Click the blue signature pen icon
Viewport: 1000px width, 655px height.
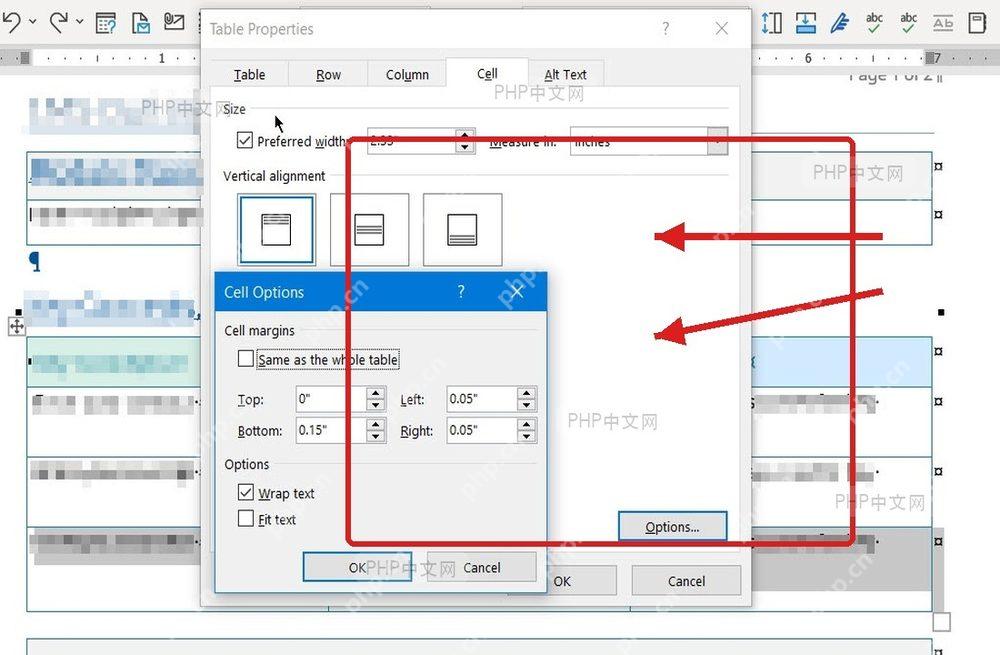click(x=840, y=23)
